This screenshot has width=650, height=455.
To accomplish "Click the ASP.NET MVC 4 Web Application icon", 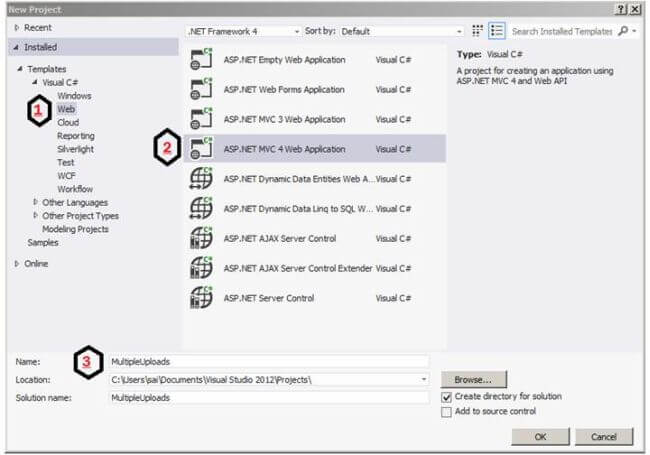I will point(201,149).
